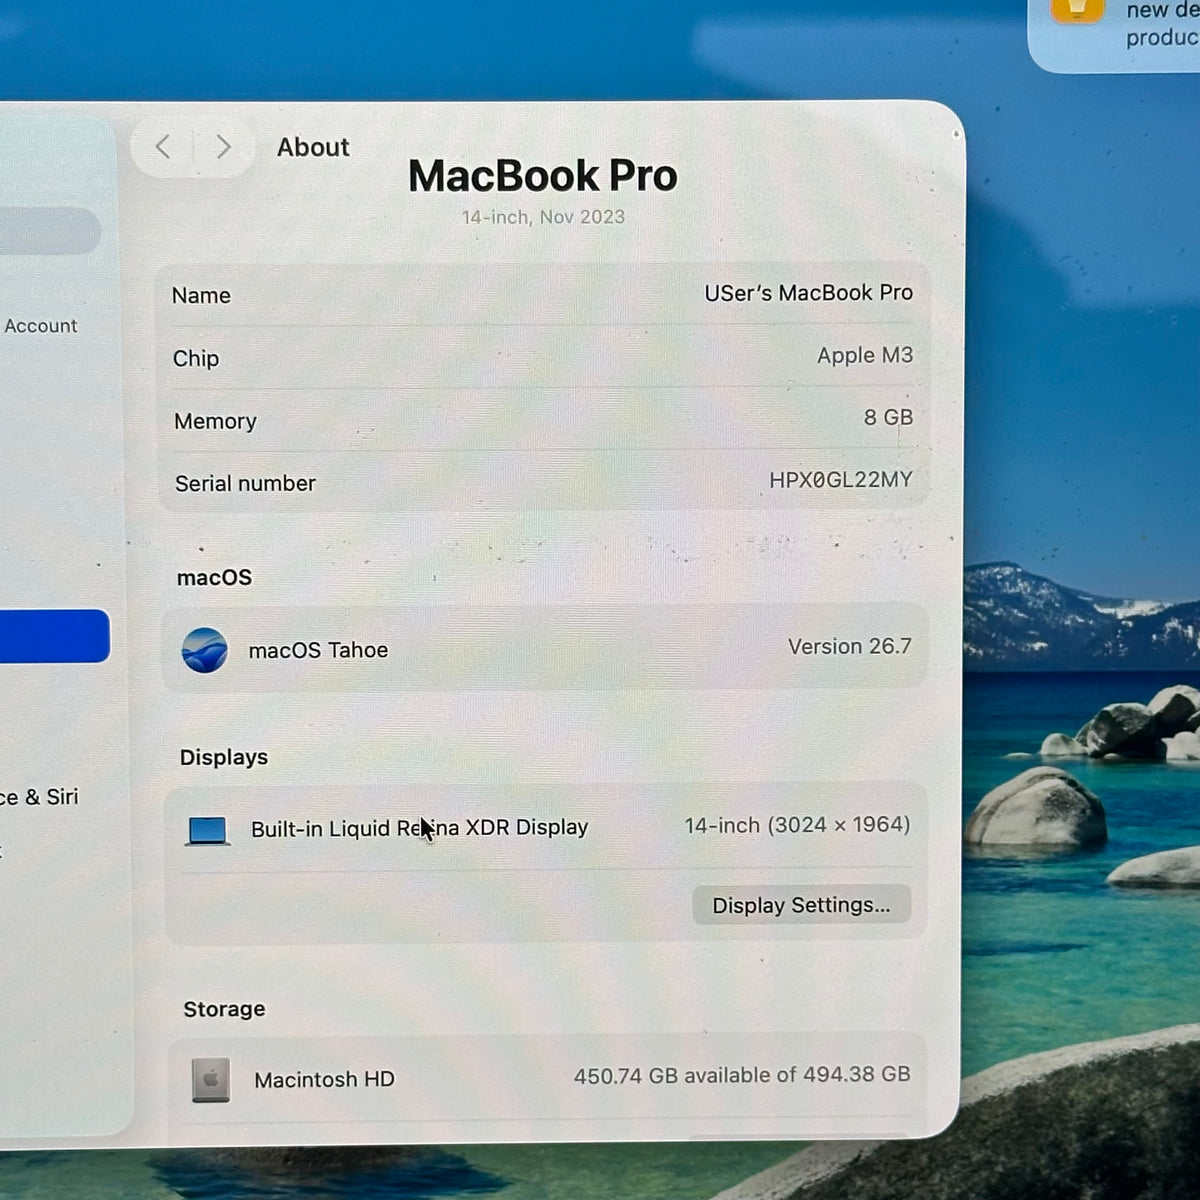The height and width of the screenshot is (1200, 1200).
Task: Select the highlighted blue sidebar item
Action: click(55, 636)
